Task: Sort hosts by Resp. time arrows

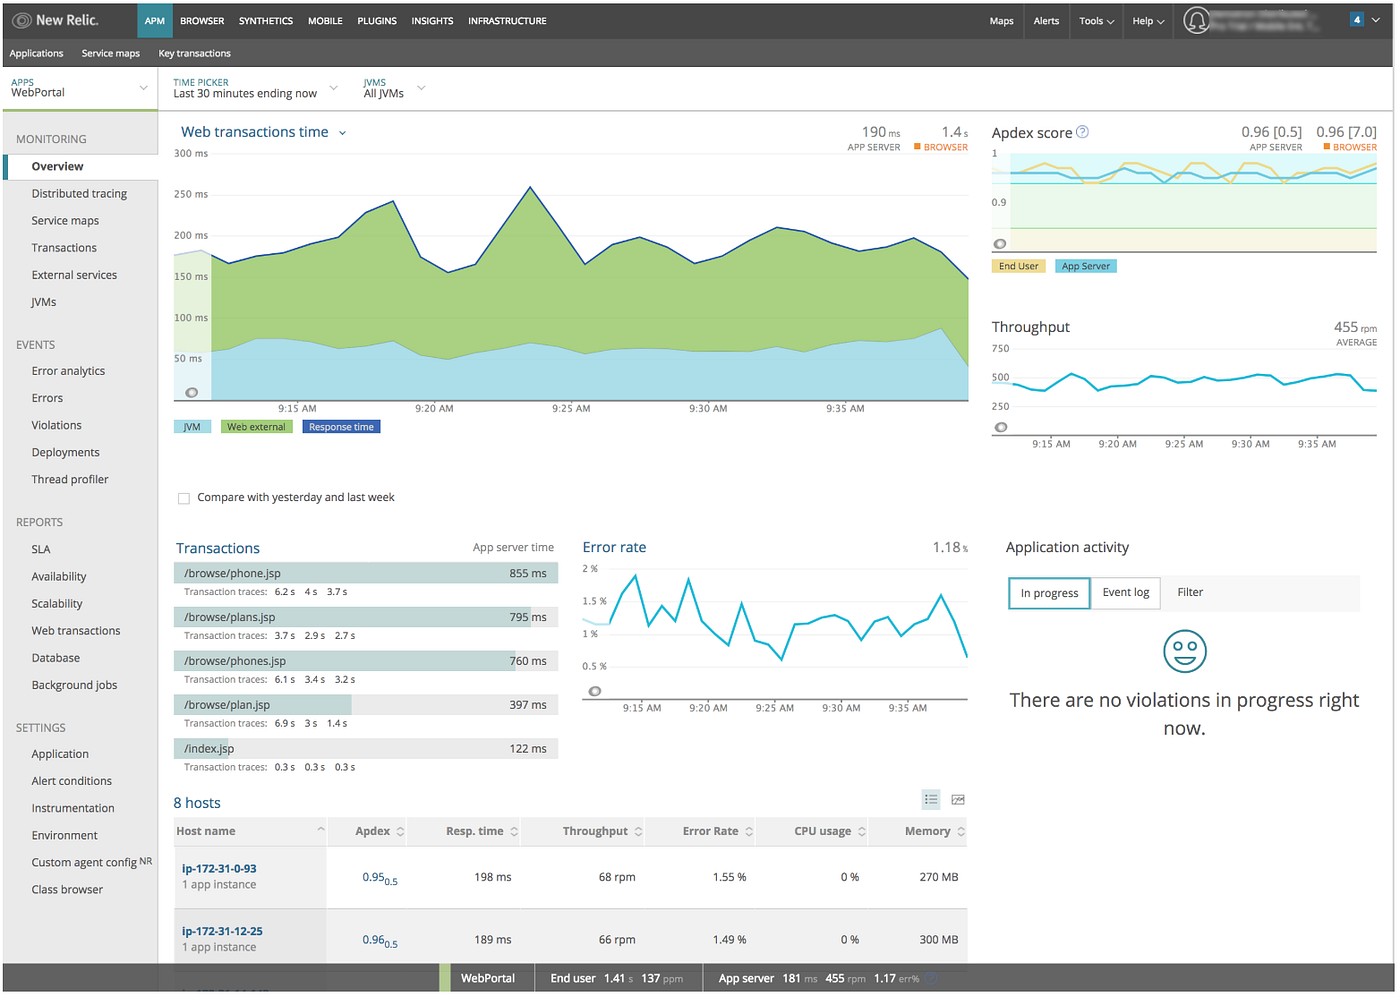Action: 514,831
